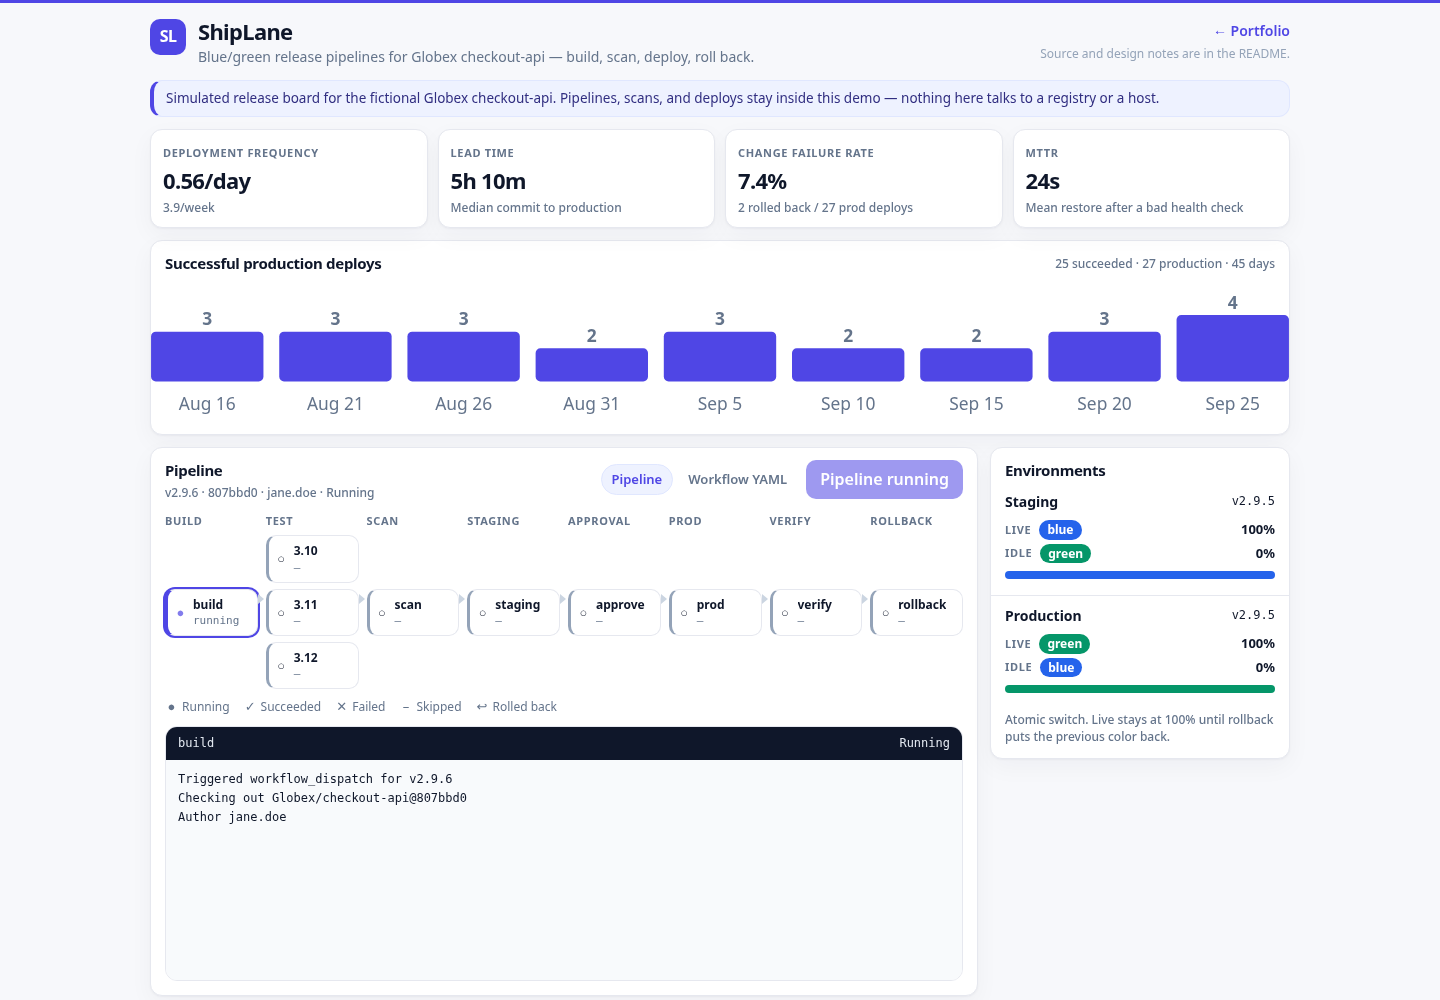Click the 'Rolled back' legend entry
The image size is (1440, 1000).
517,707
